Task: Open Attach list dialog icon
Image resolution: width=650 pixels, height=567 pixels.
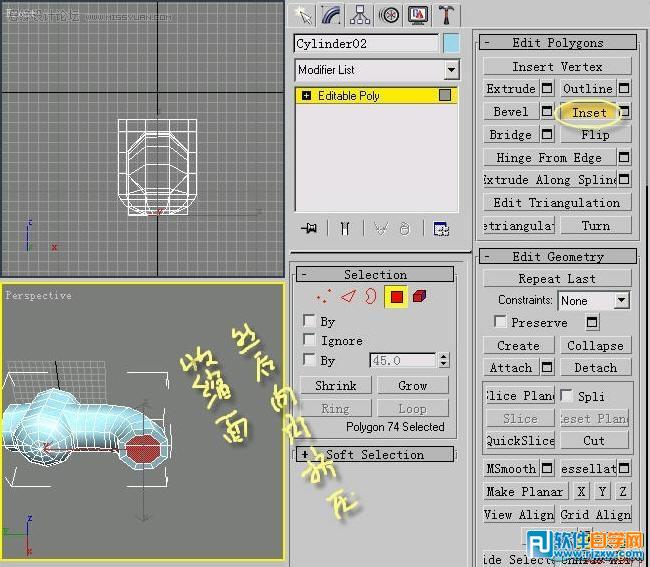Action: 547,367
